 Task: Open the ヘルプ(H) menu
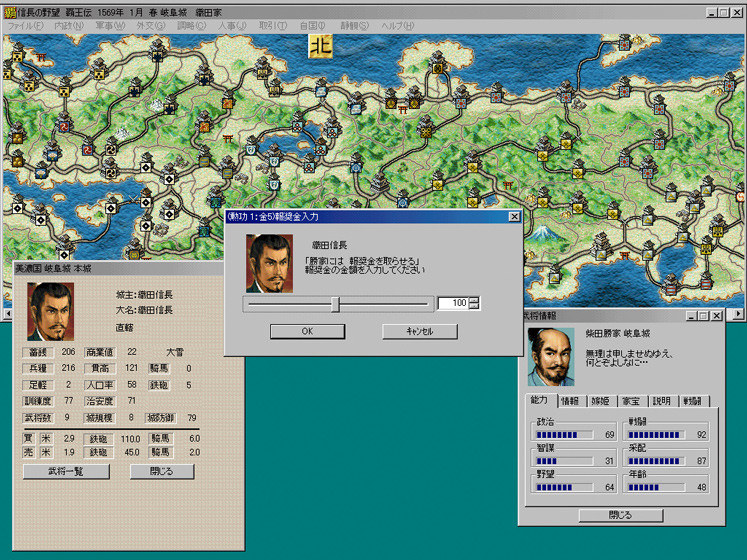click(397, 26)
